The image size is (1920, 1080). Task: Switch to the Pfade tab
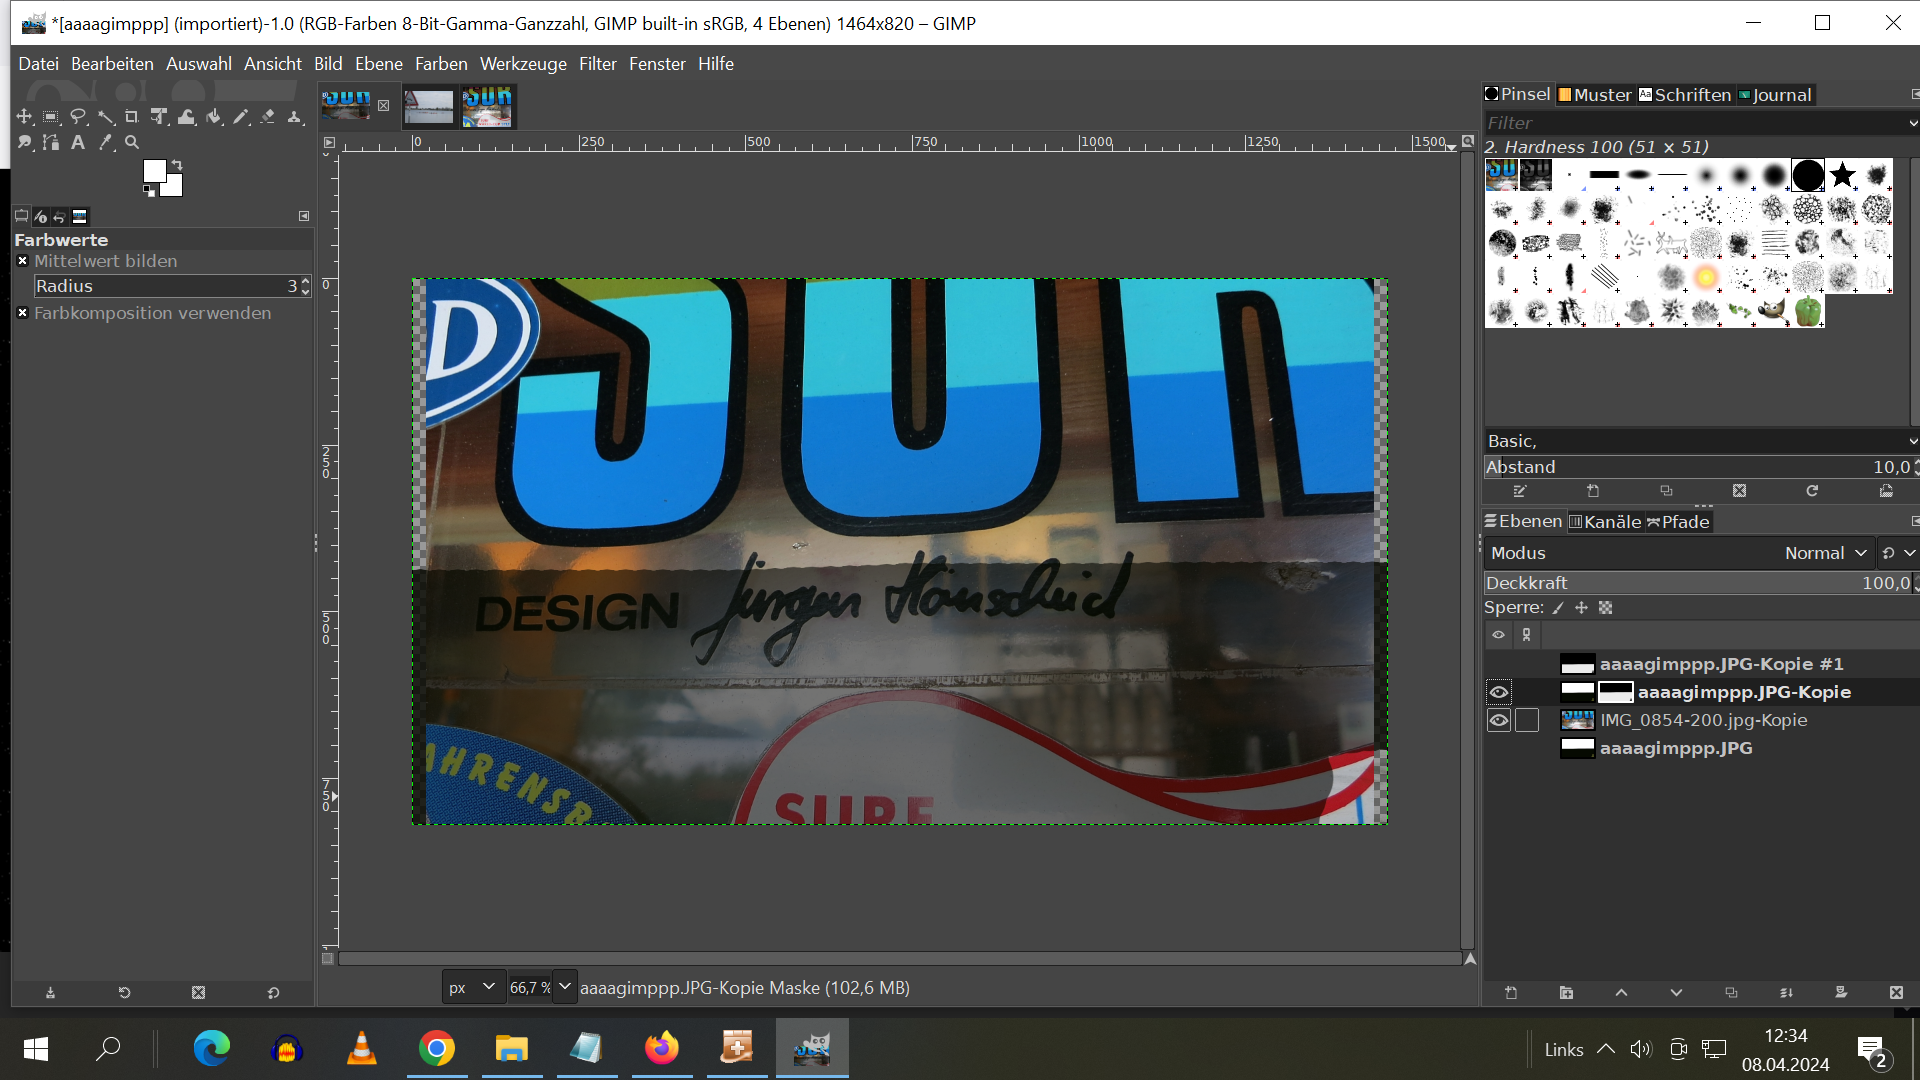click(x=1678, y=522)
